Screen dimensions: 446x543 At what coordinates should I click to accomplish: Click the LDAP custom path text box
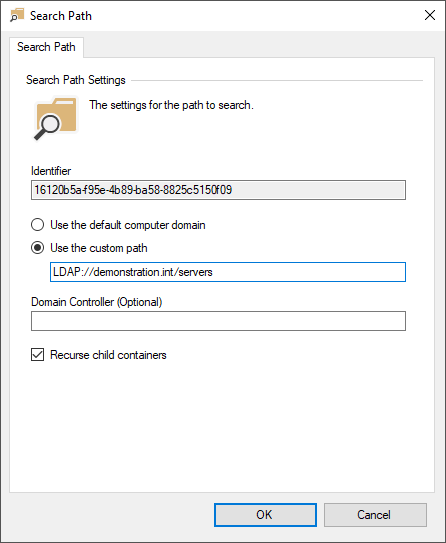(x=228, y=272)
